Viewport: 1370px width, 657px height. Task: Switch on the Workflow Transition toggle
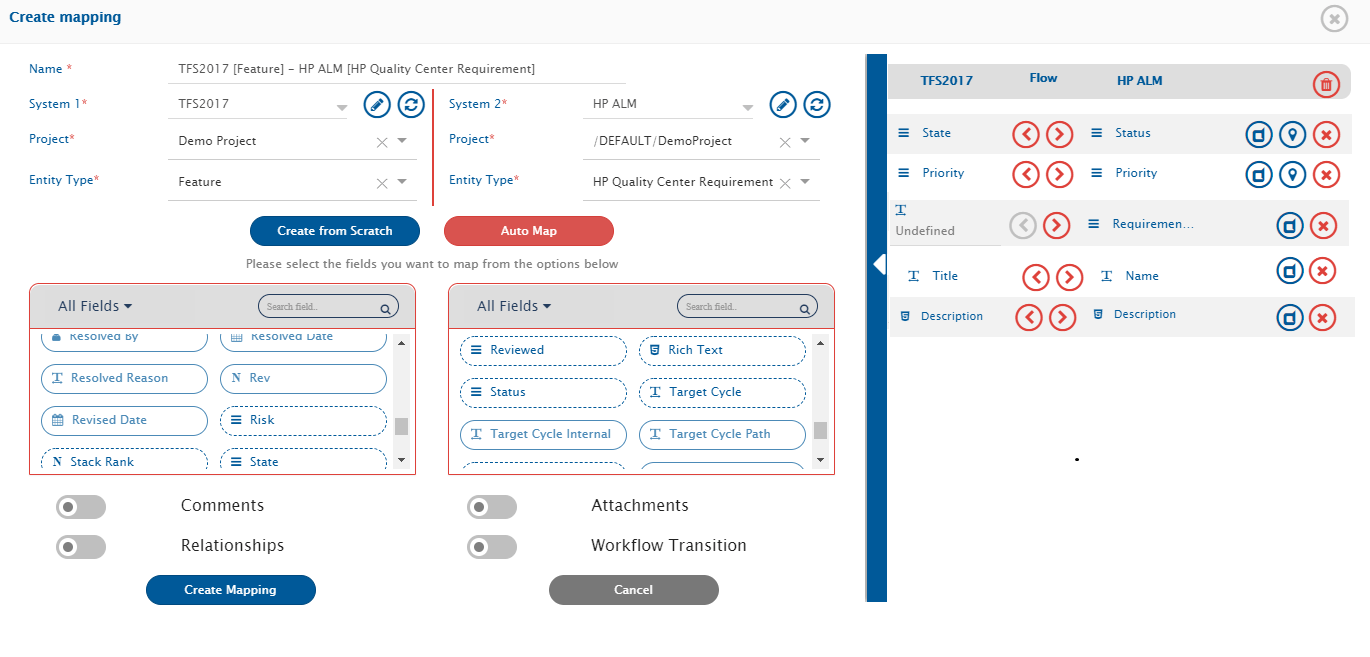click(x=492, y=547)
